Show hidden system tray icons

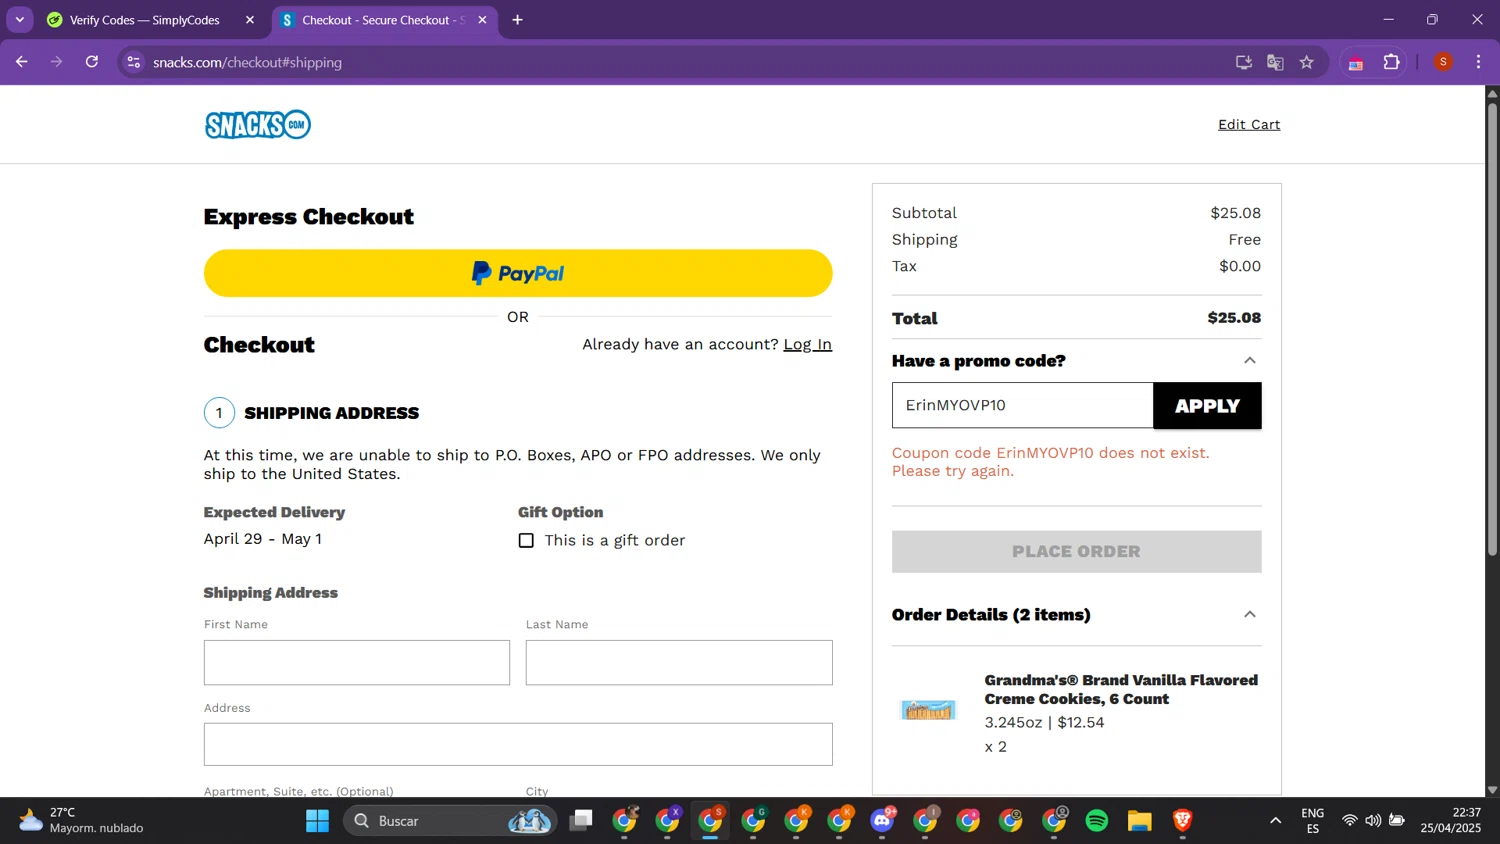point(1275,821)
